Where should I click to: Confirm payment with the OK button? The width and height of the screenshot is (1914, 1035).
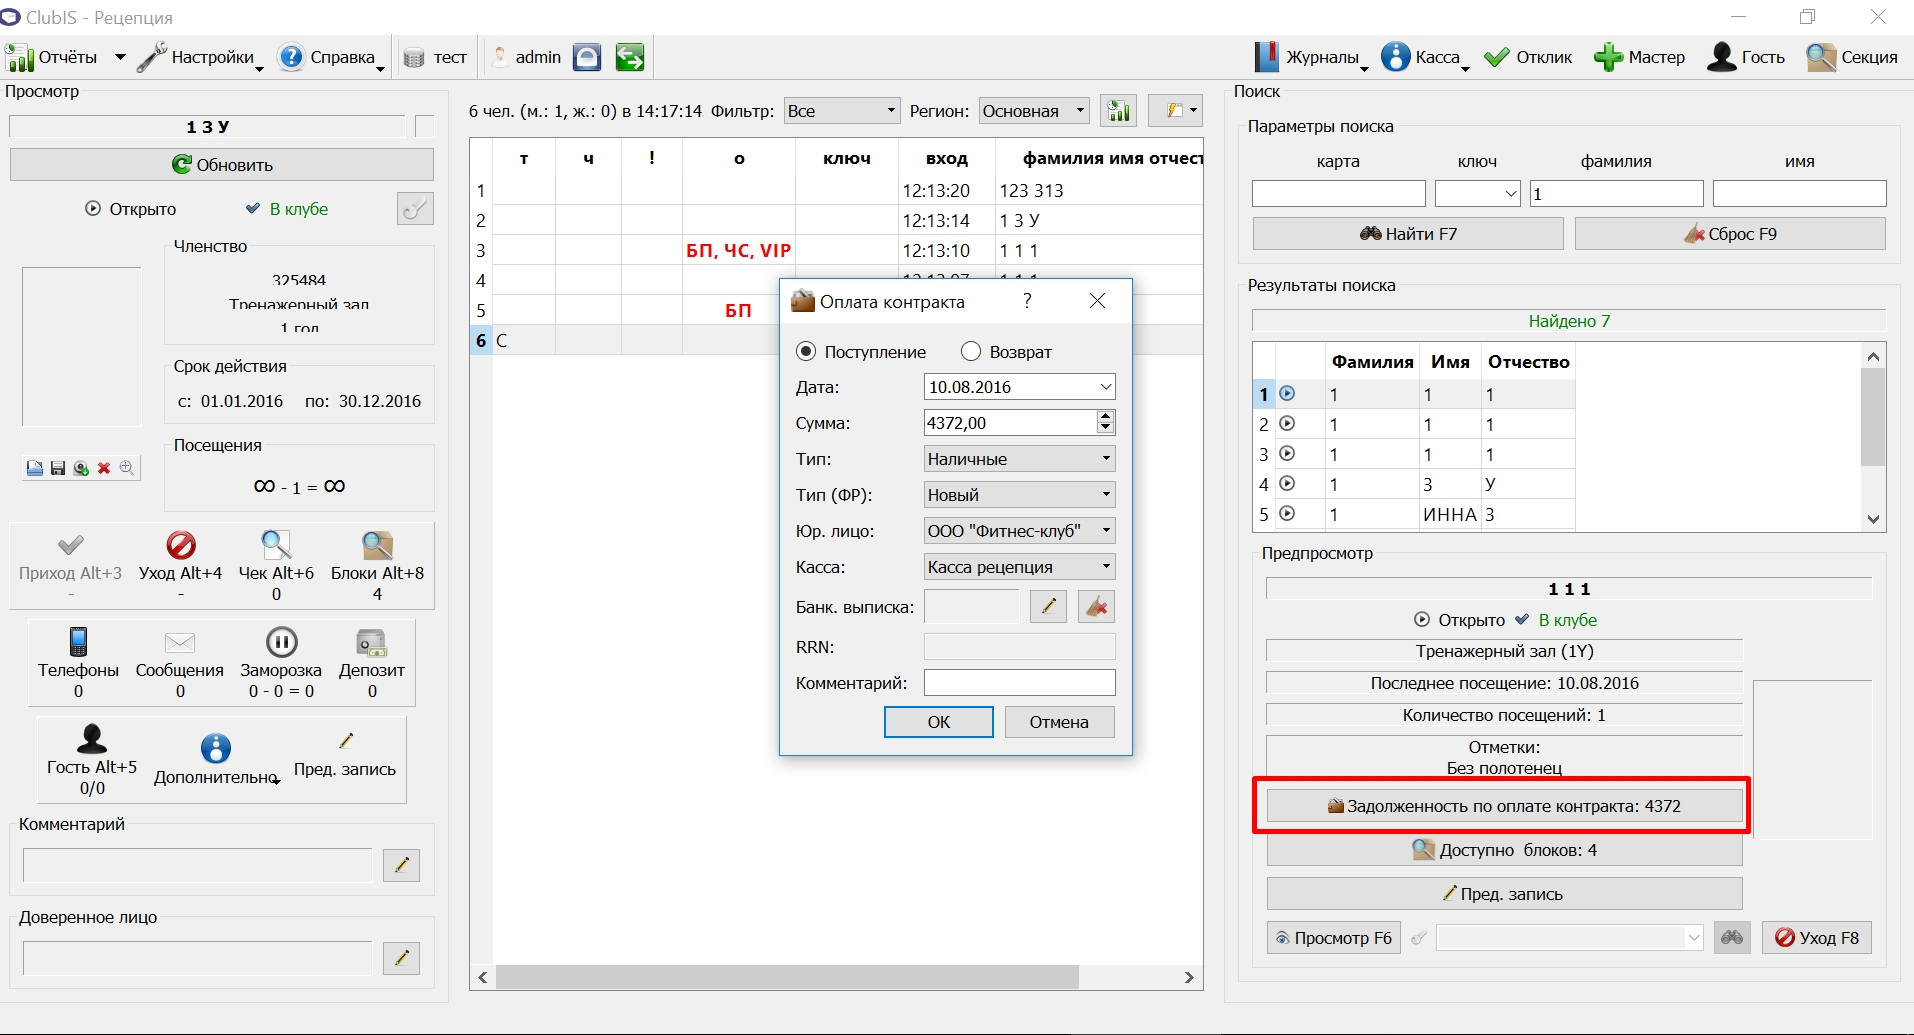click(938, 722)
